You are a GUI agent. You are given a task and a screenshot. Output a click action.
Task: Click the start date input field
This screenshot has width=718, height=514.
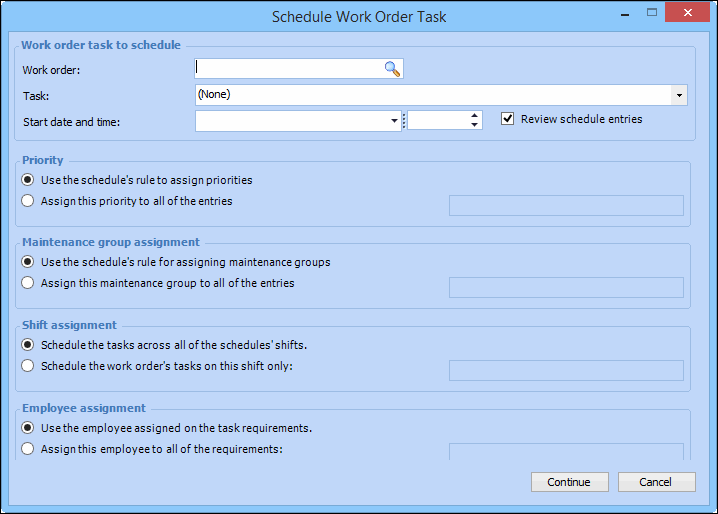pyautogui.click(x=292, y=121)
